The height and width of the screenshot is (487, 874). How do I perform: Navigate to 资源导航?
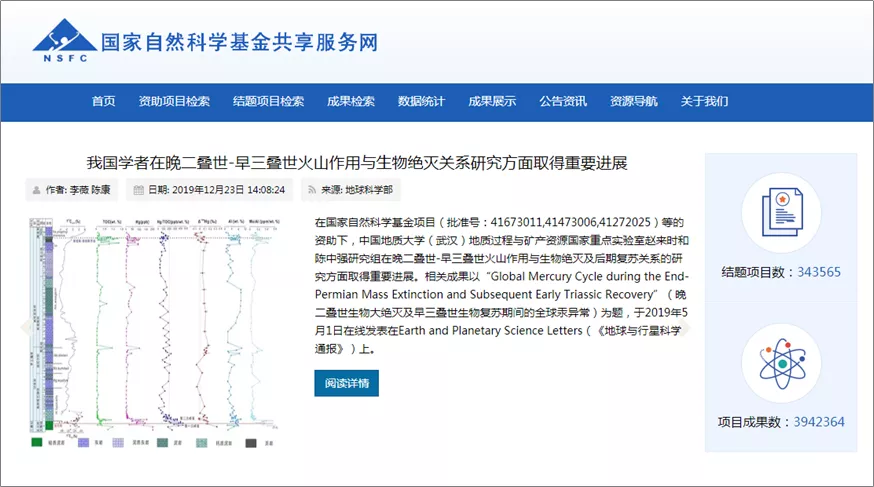634,101
